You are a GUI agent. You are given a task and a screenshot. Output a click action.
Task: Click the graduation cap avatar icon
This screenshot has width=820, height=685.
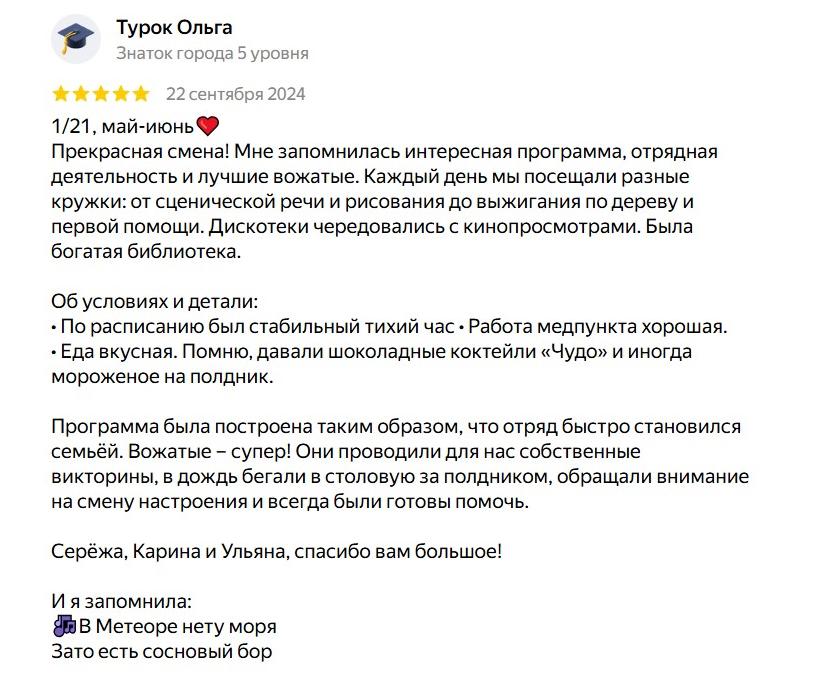pos(75,39)
